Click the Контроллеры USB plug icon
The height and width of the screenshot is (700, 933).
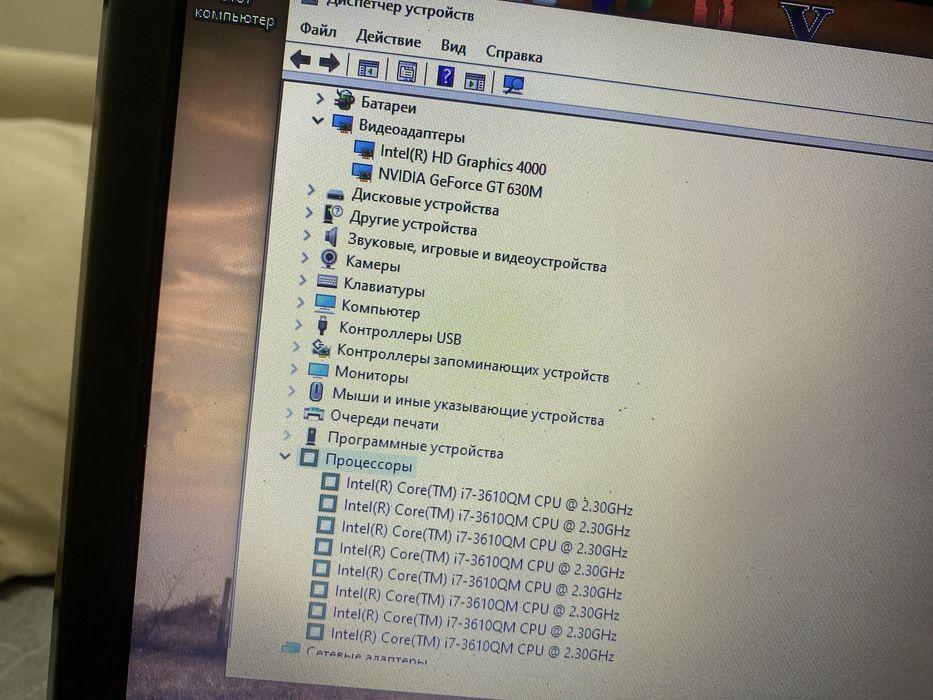323,326
